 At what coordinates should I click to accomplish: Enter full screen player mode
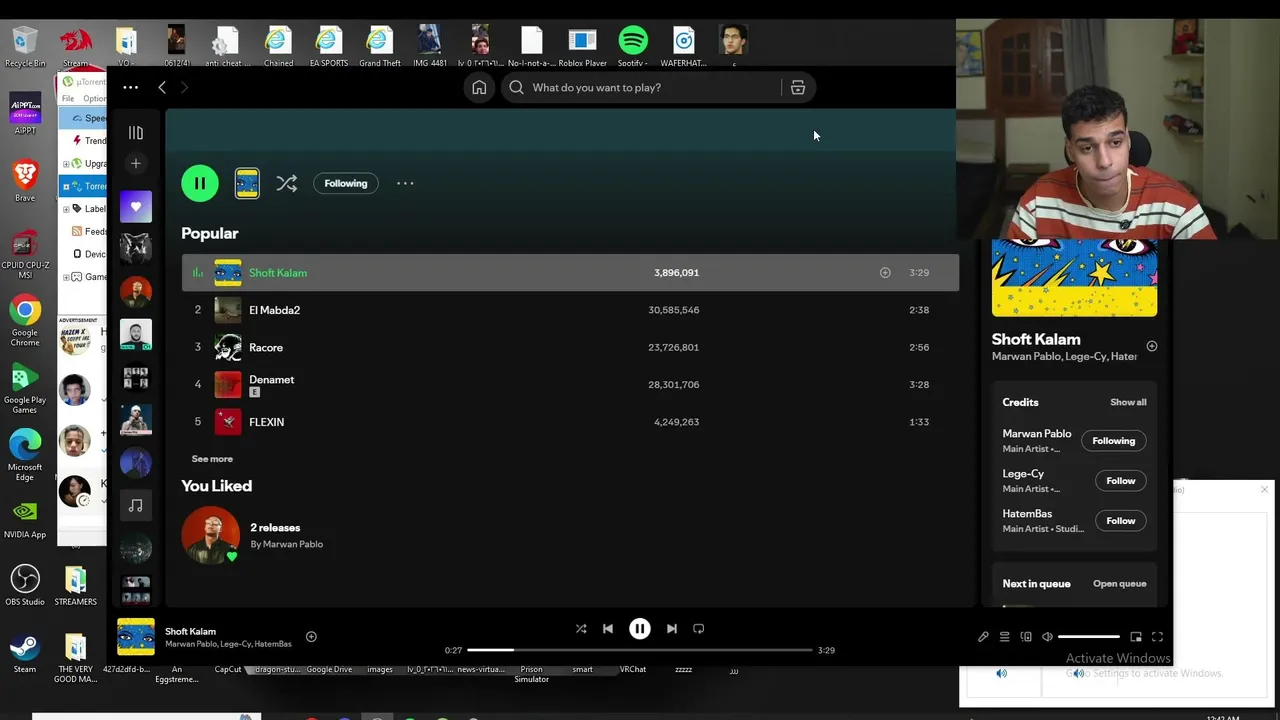[x=1158, y=637]
